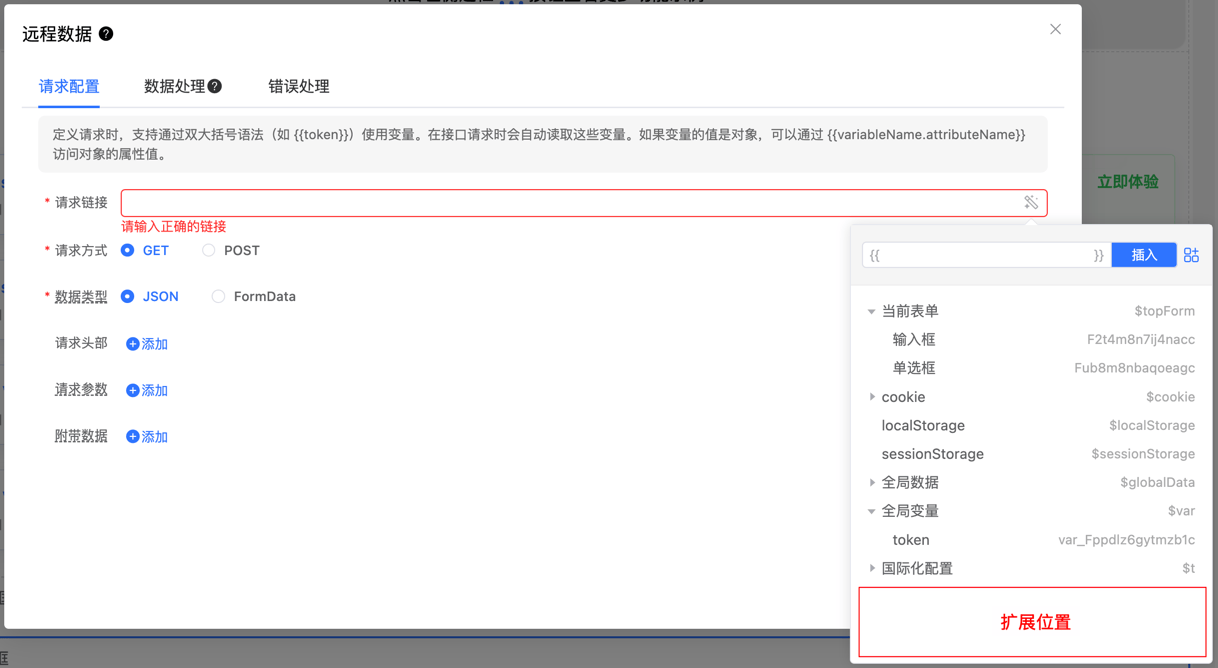Close the 远程数据 dialog
This screenshot has height=668, width=1218.
point(1055,30)
